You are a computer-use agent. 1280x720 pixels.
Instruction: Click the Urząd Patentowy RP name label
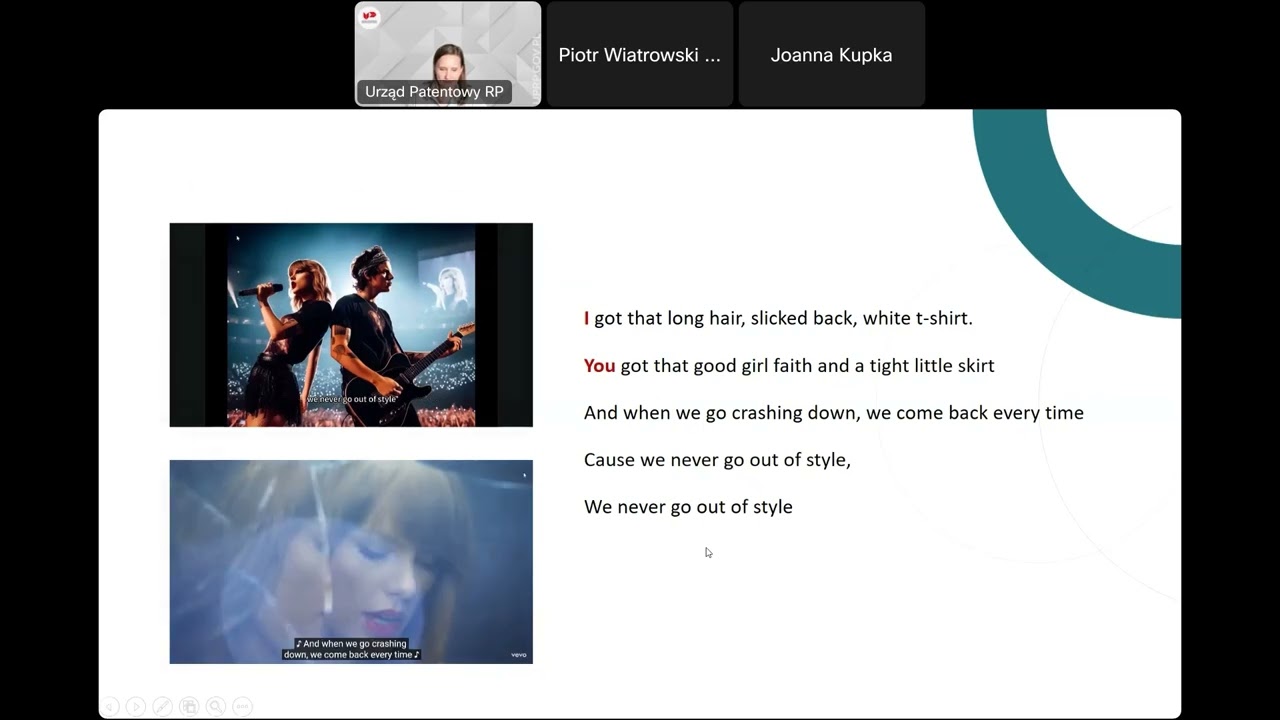point(434,92)
